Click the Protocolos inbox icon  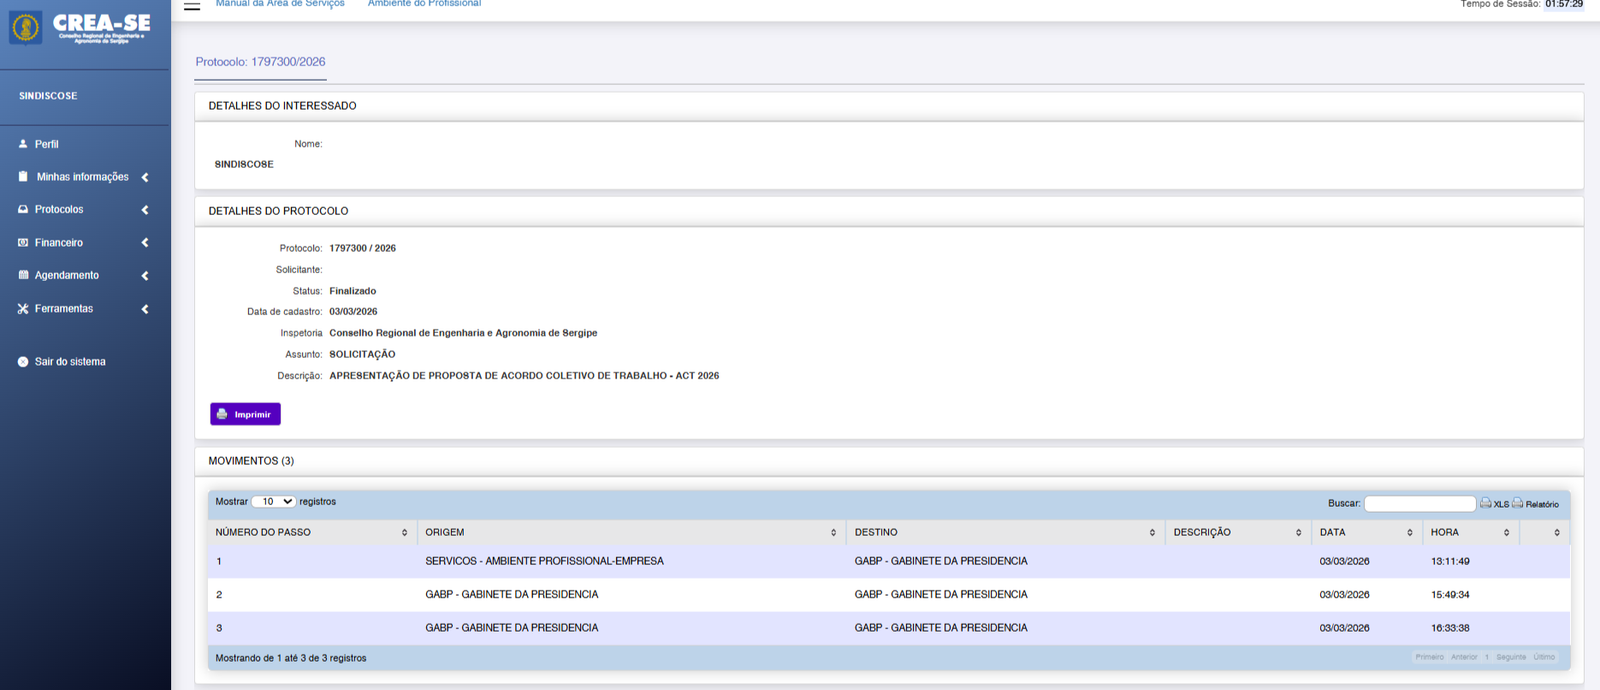click(23, 210)
